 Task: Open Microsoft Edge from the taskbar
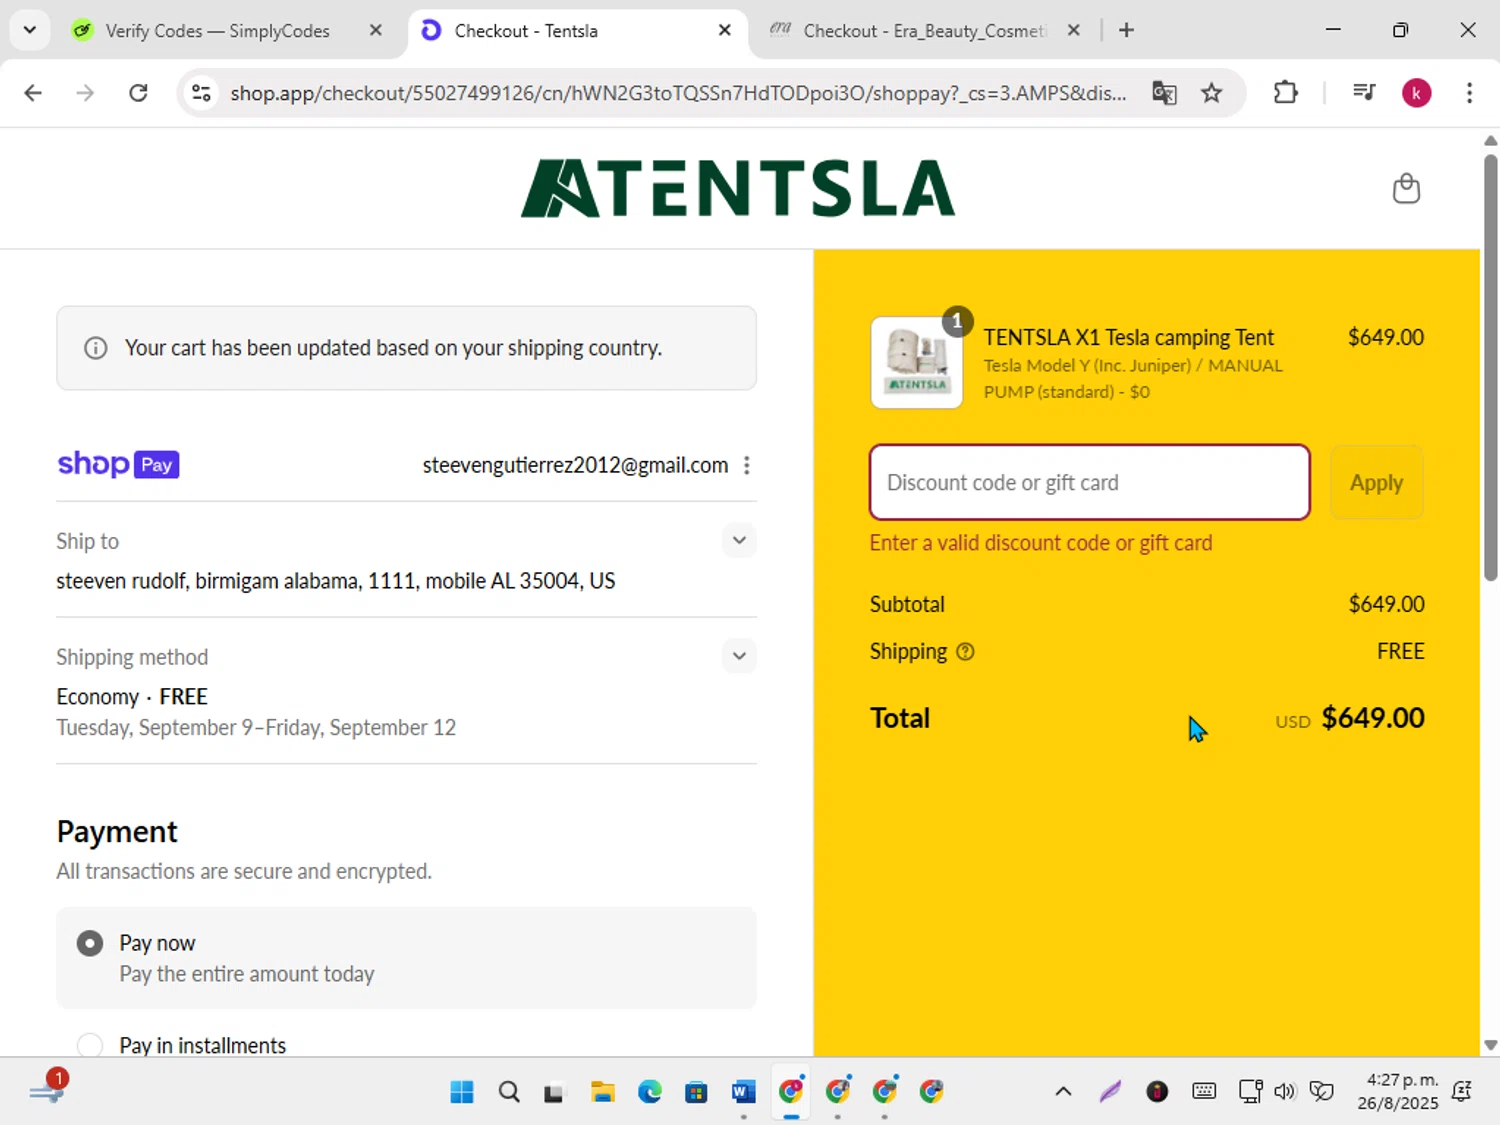tap(650, 1091)
